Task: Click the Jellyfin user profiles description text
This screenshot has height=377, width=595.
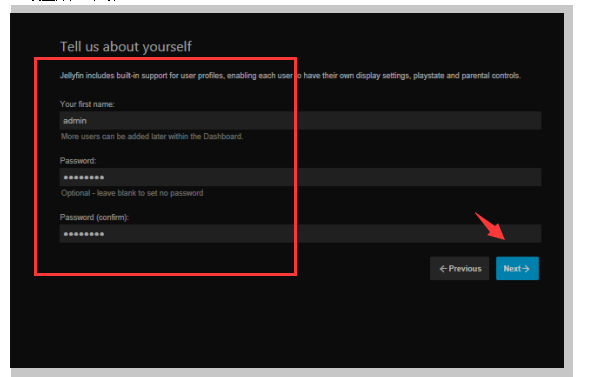Action: [x=290, y=76]
